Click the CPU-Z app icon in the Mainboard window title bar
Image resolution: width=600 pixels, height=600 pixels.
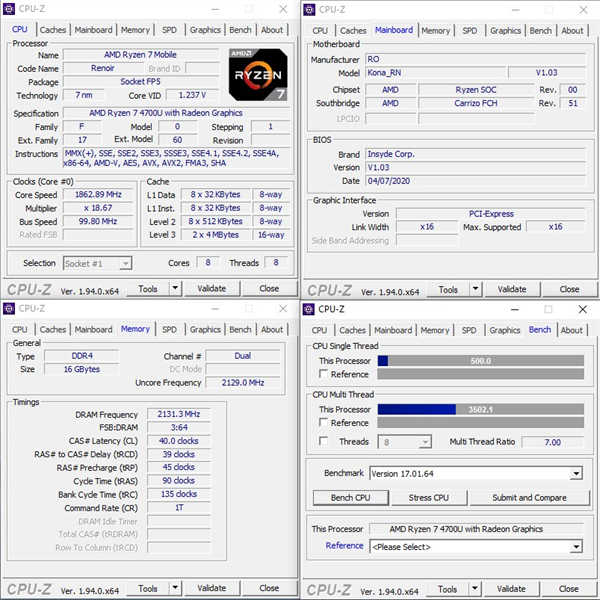point(309,9)
